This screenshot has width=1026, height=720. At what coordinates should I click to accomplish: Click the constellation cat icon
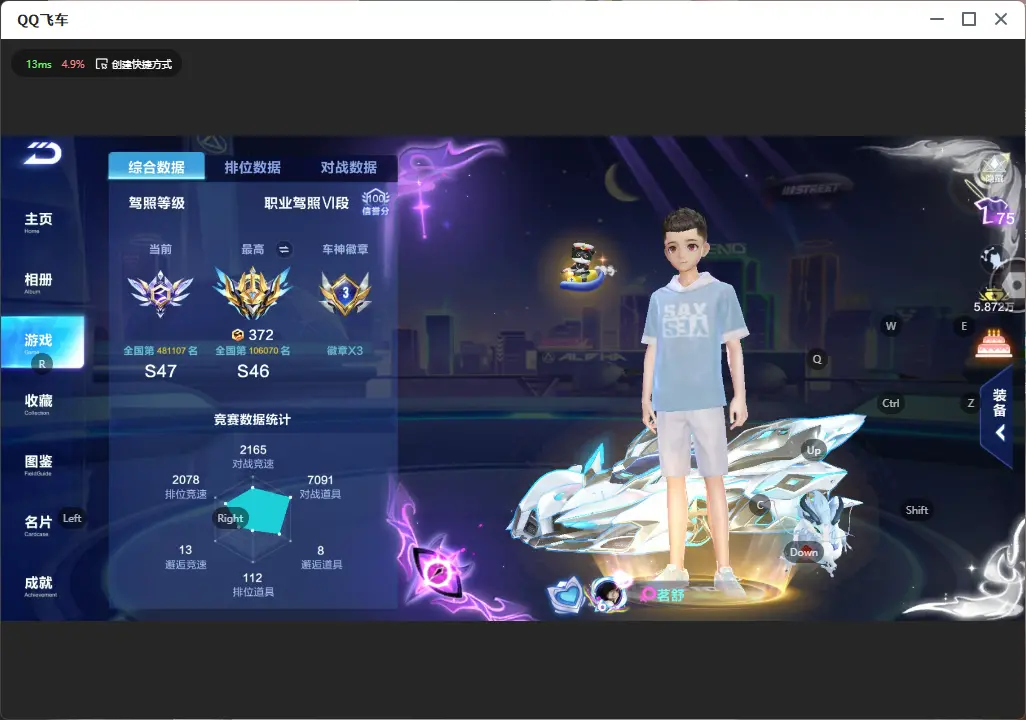(x=993, y=258)
